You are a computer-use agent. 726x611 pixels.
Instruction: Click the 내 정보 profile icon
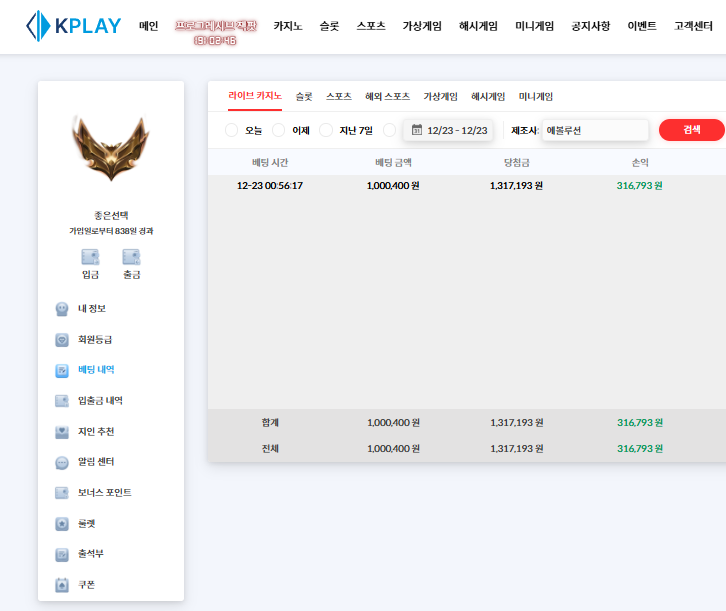click(x=62, y=309)
